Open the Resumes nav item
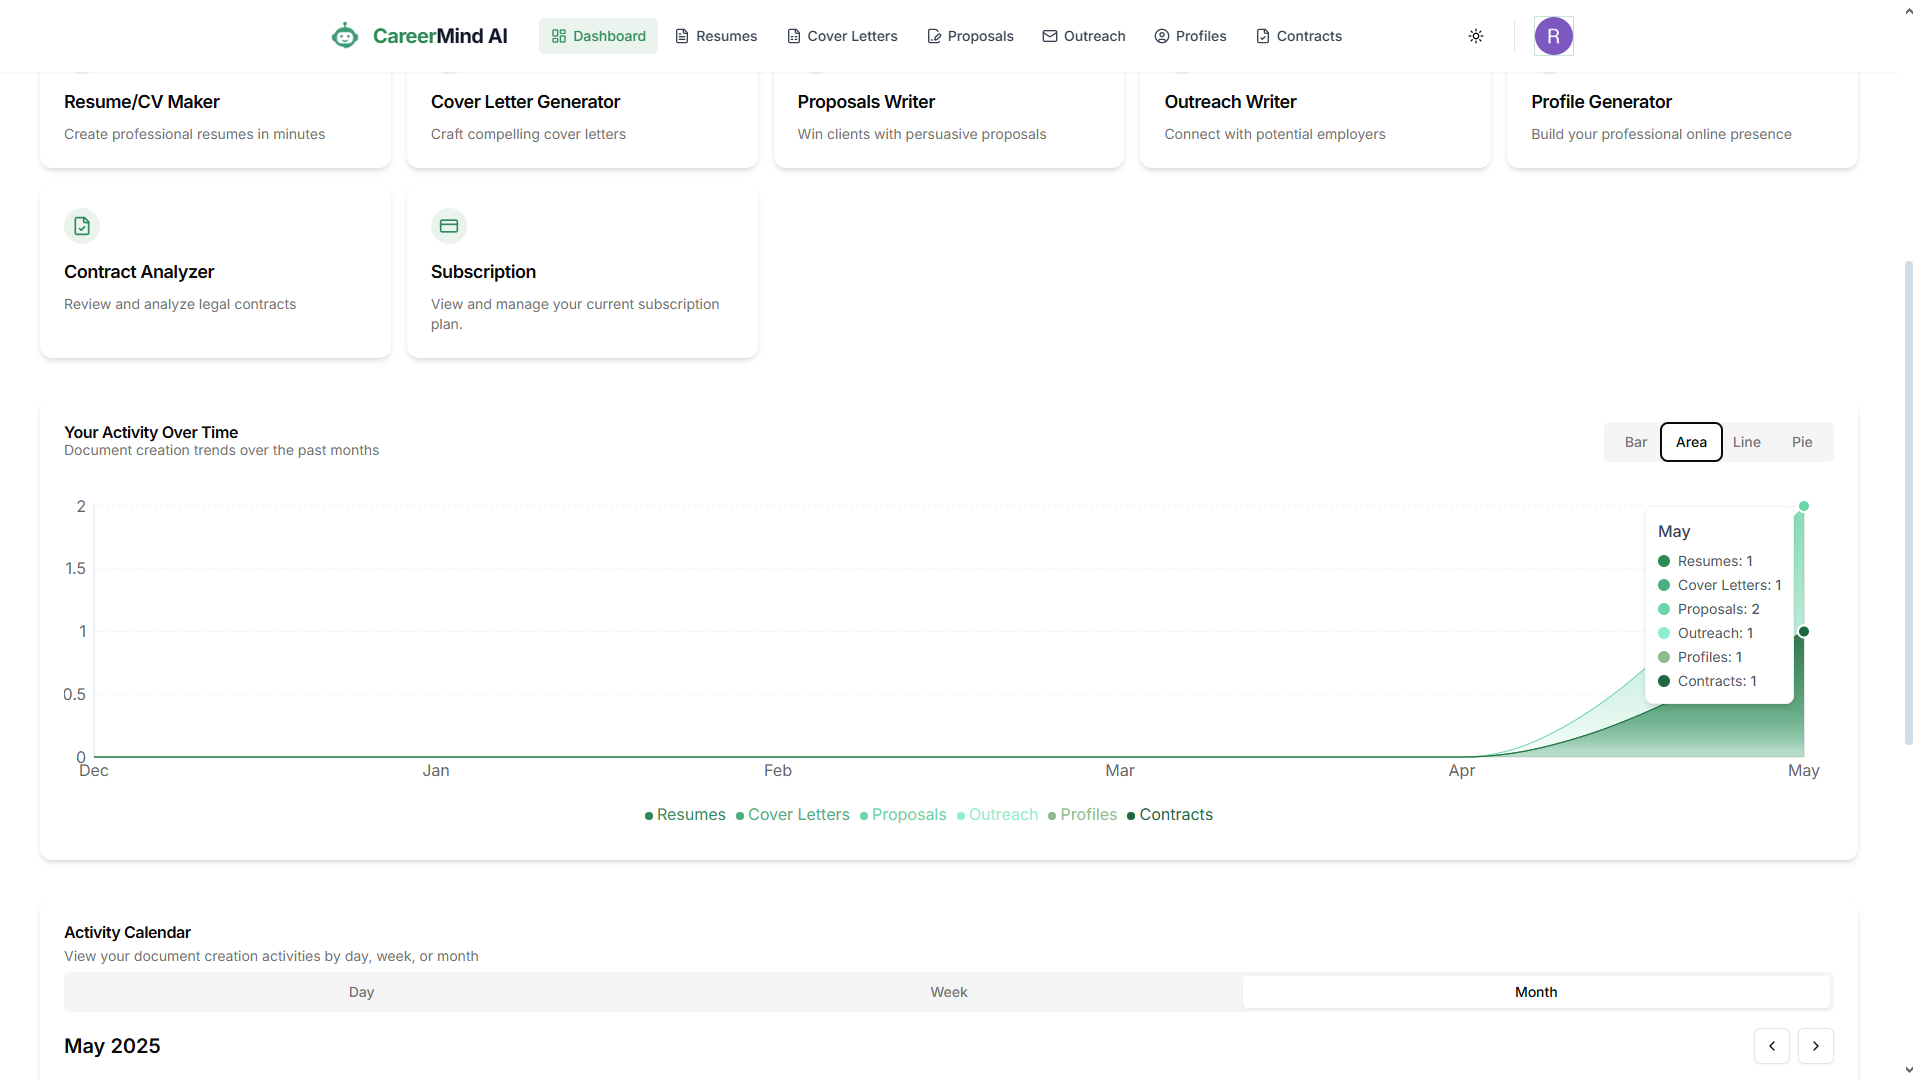Image resolution: width=1920 pixels, height=1080 pixels. (716, 36)
